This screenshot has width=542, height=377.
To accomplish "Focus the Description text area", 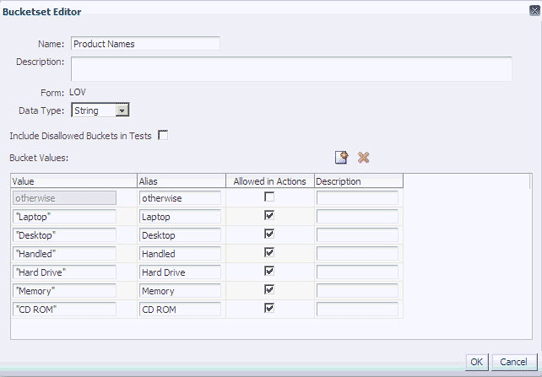I will 291,69.
